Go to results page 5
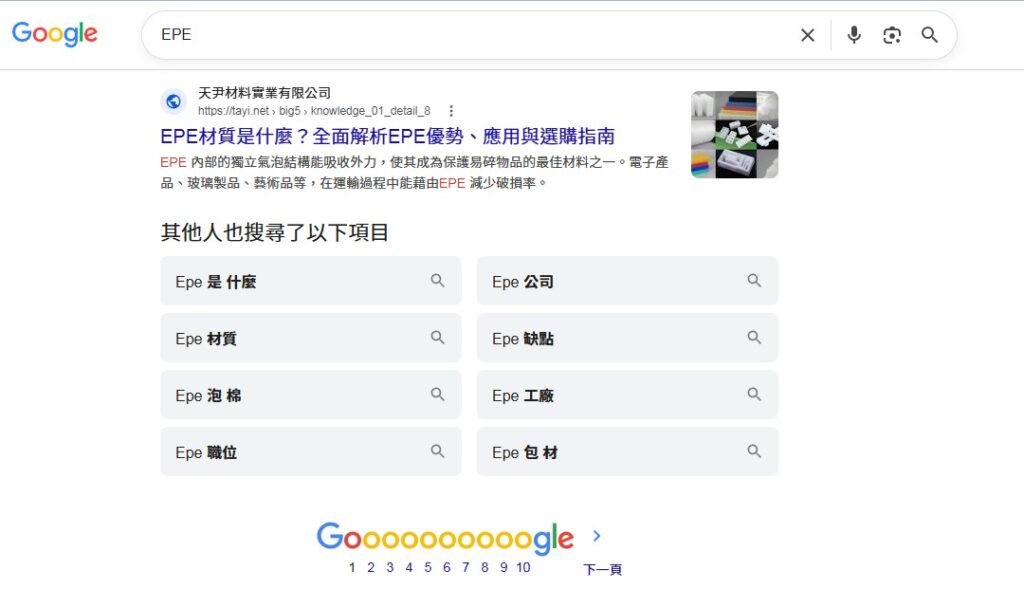 [428, 567]
